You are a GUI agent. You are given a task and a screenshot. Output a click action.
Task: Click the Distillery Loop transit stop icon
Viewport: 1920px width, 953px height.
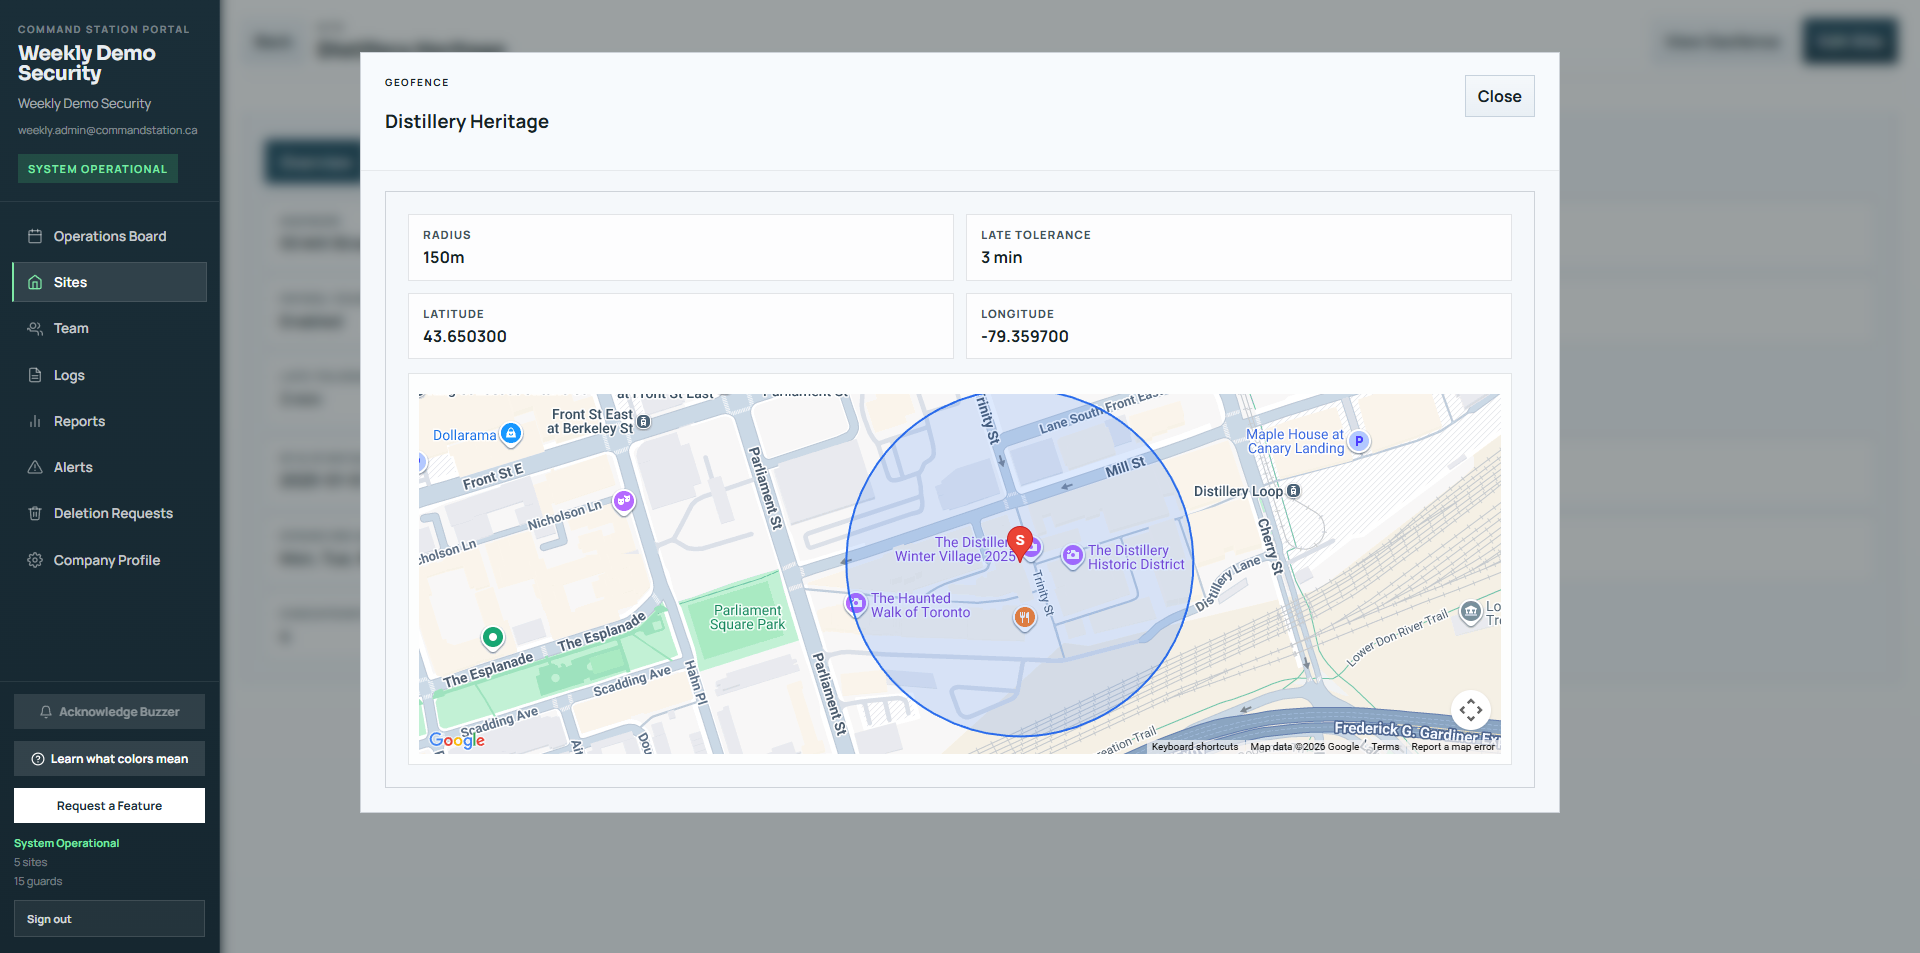1294,491
